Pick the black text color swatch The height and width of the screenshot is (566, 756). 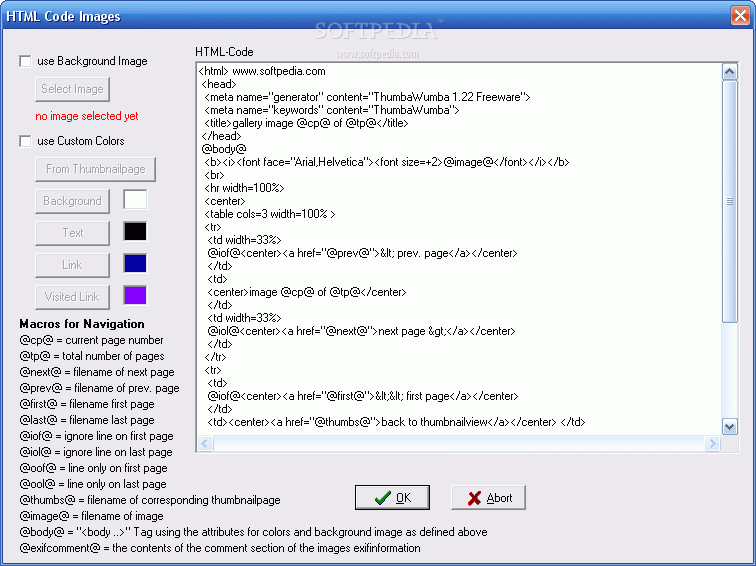tap(135, 231)
